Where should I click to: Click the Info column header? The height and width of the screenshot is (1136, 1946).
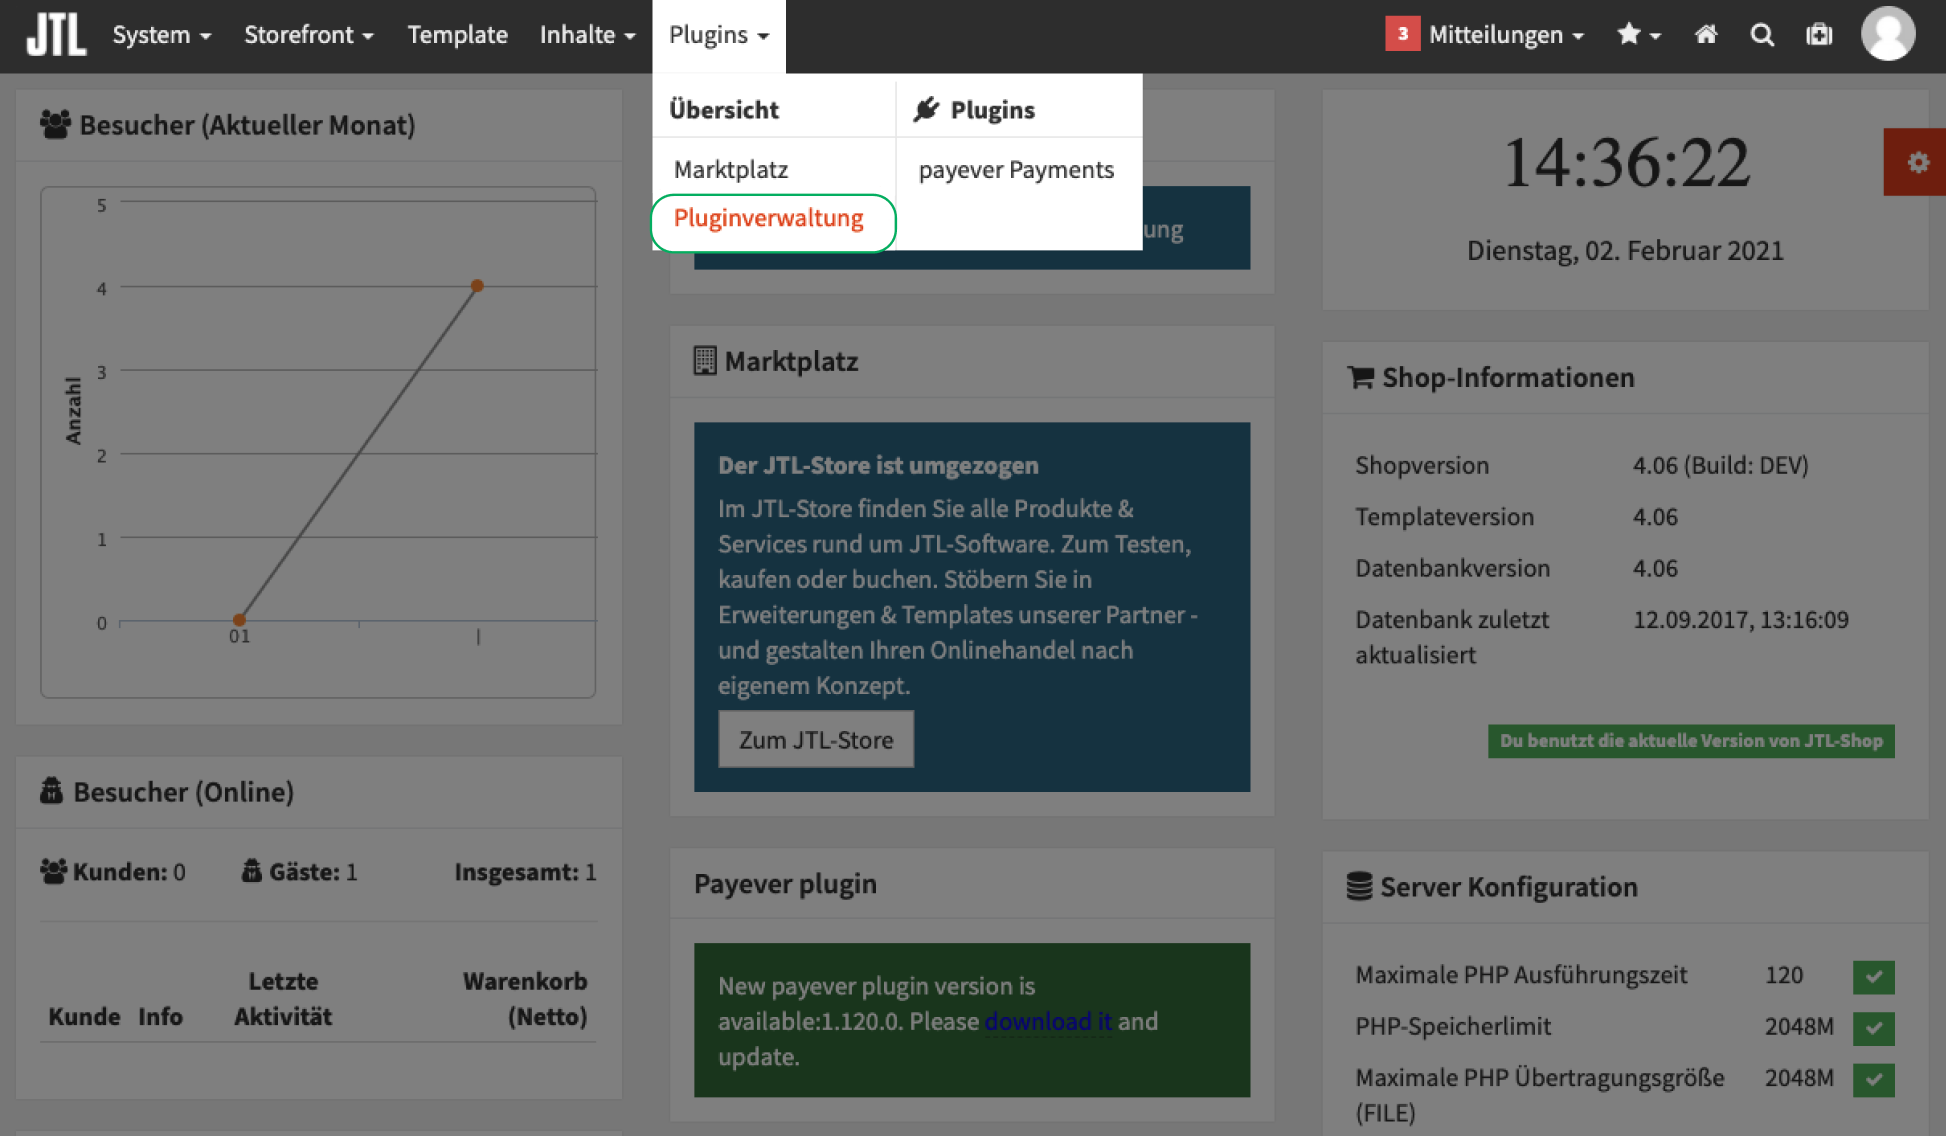(x=160, y=1016)
